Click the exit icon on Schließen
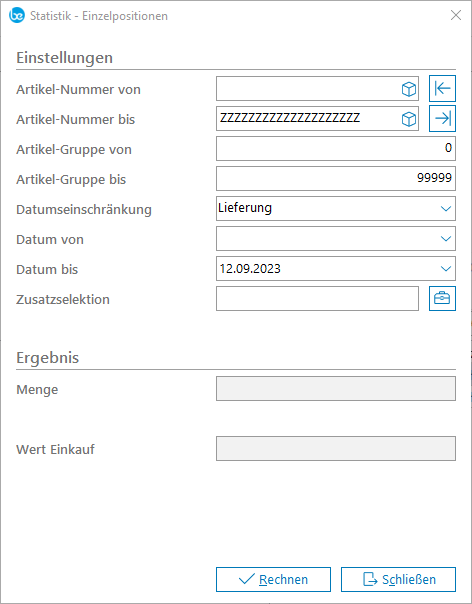The image size is (472, 604). click(x=370, y=579)
